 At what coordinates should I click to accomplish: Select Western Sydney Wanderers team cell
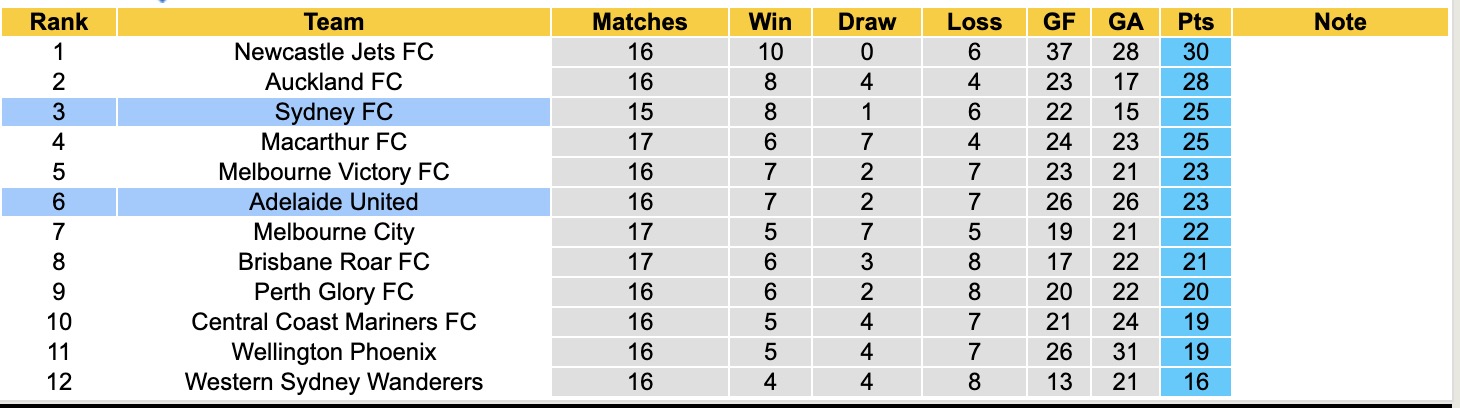pyautogui.click(x=334, y=382)
